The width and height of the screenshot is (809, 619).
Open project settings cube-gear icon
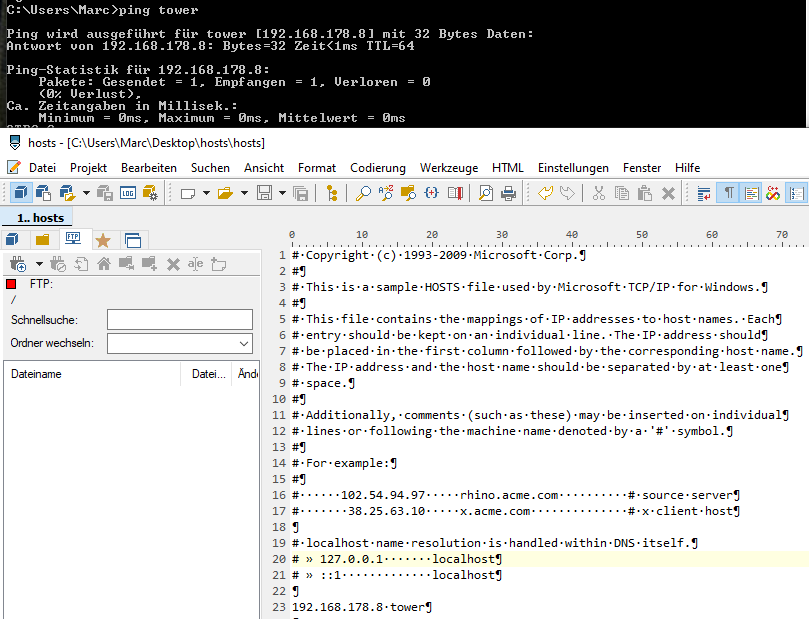[x=151, y=193]
